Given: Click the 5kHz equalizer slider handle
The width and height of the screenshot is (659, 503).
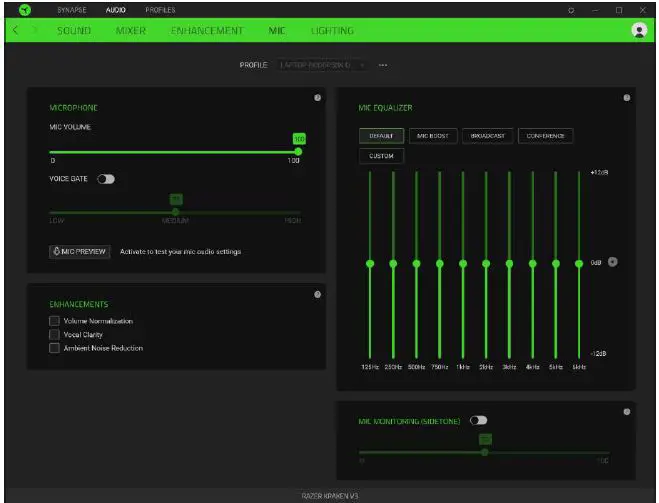Looking at the screenshot, I should coord(556,263).
